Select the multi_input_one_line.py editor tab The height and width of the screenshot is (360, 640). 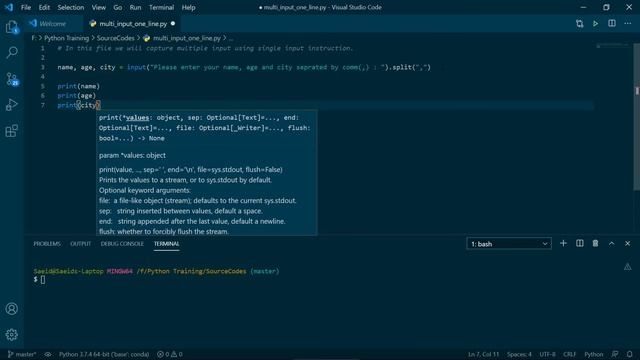[133, 24]
